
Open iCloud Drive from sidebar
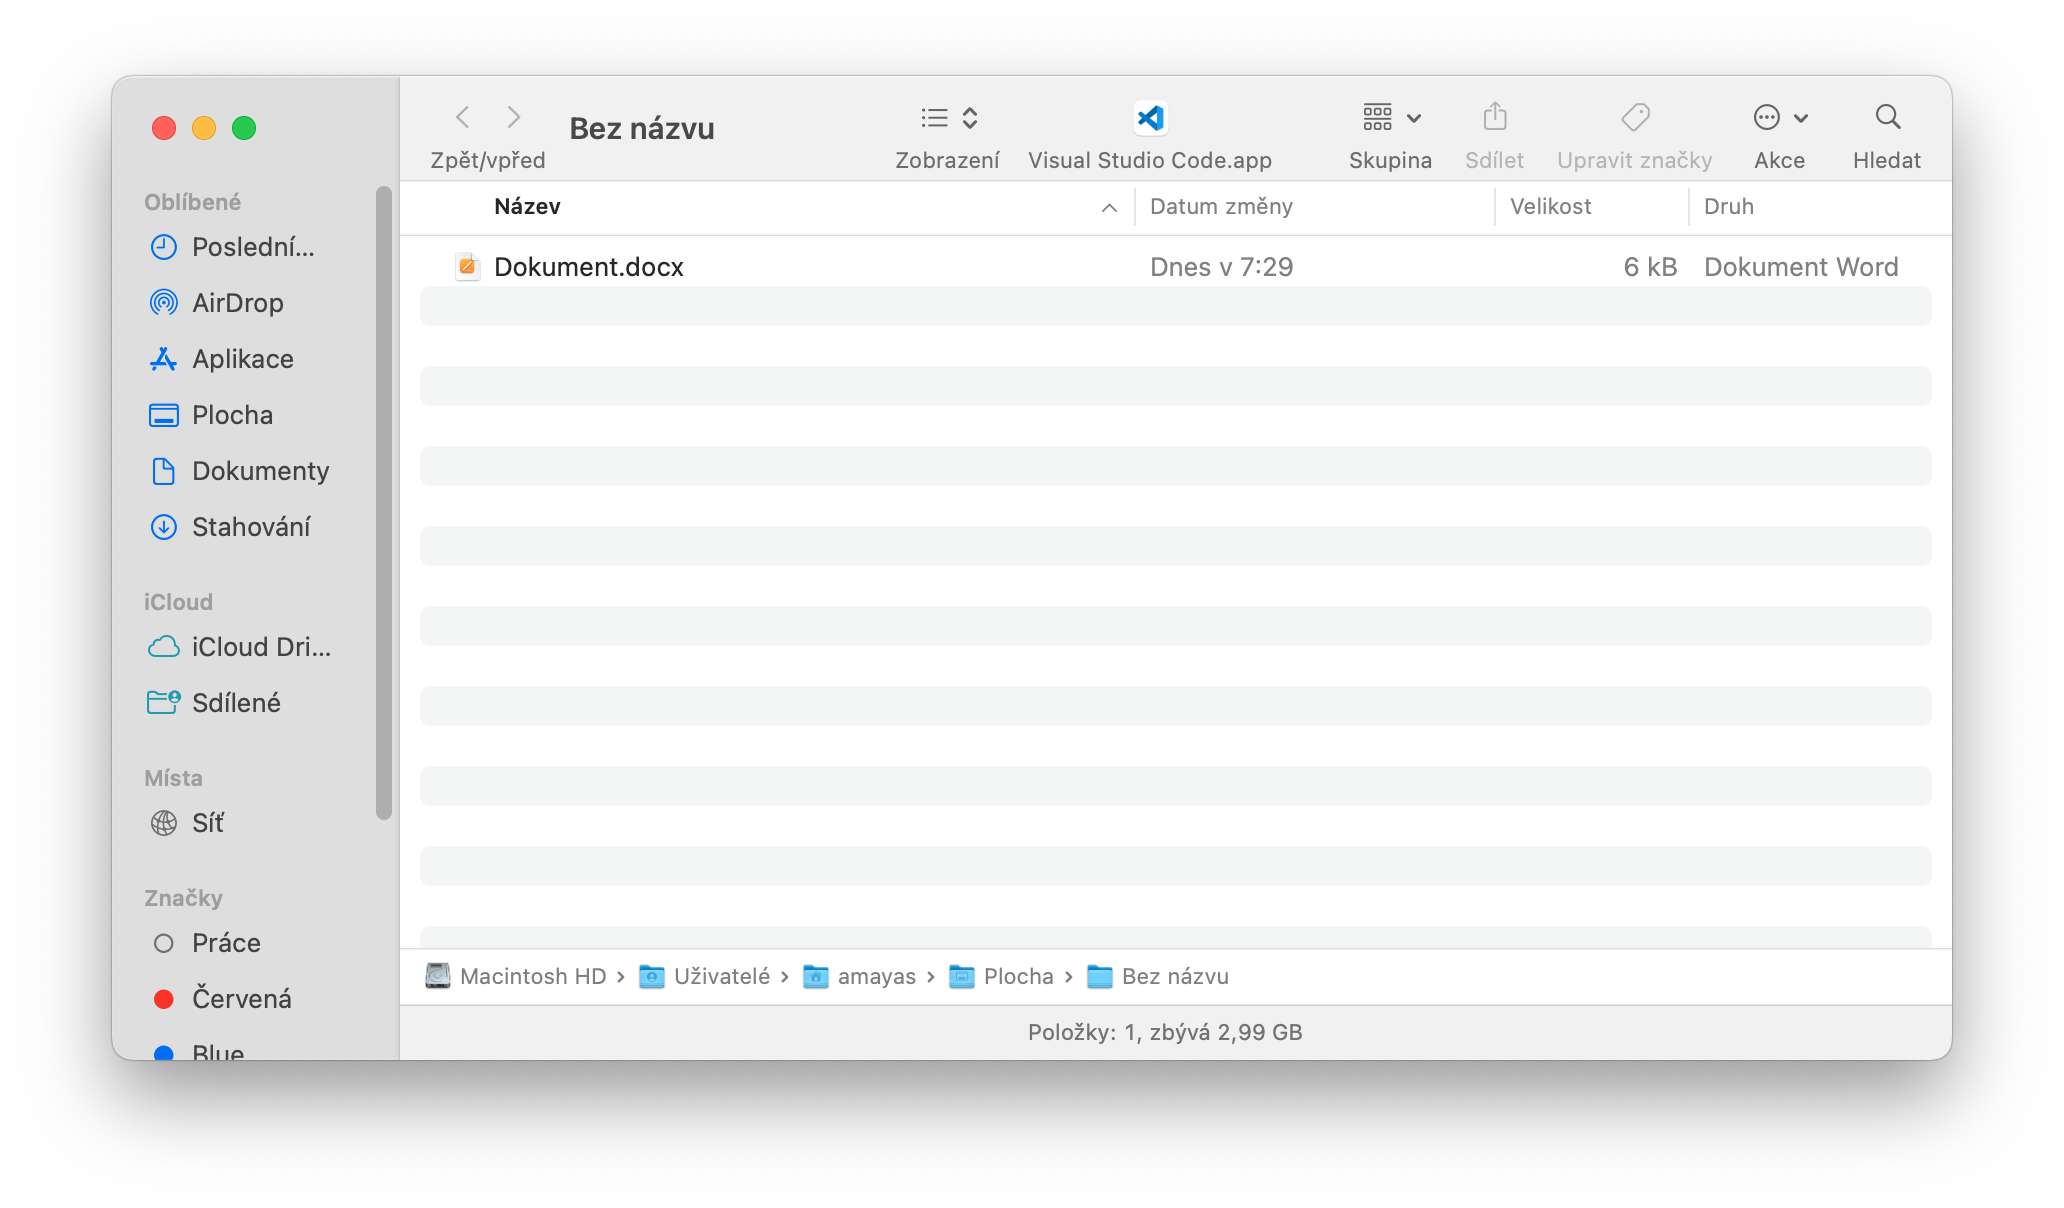[260, 647]
